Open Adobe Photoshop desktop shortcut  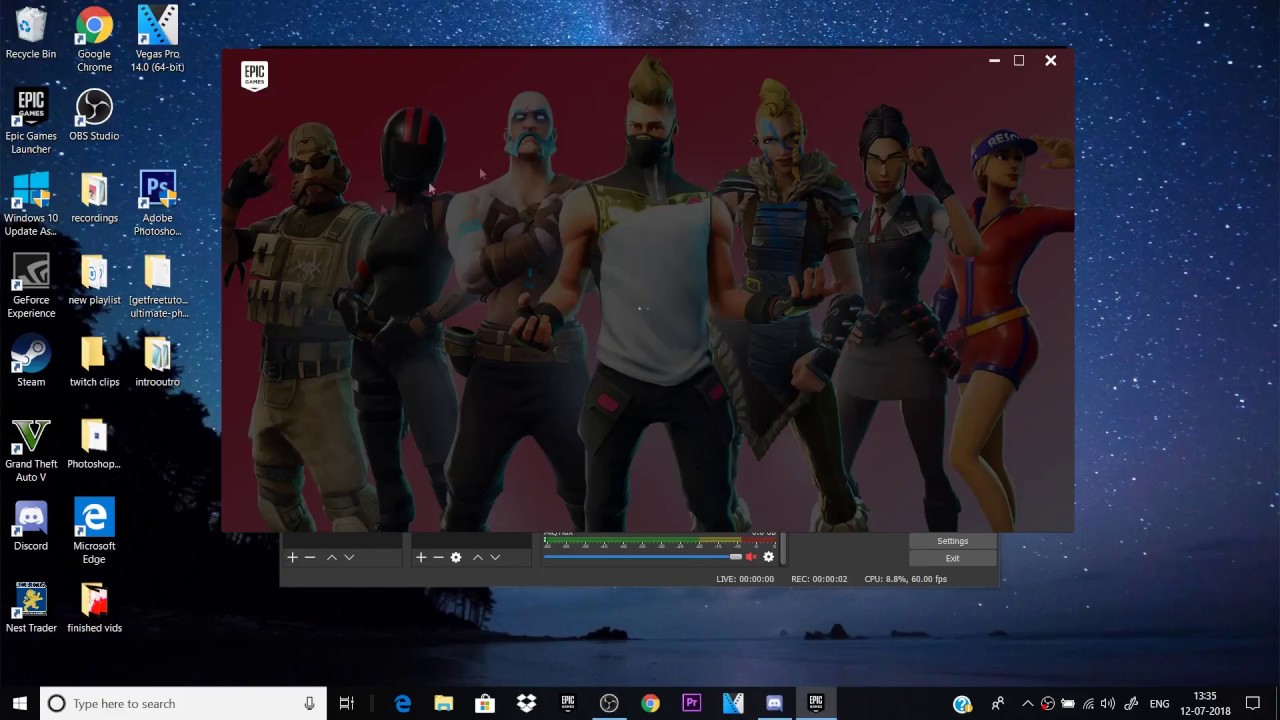pos(157,204)
